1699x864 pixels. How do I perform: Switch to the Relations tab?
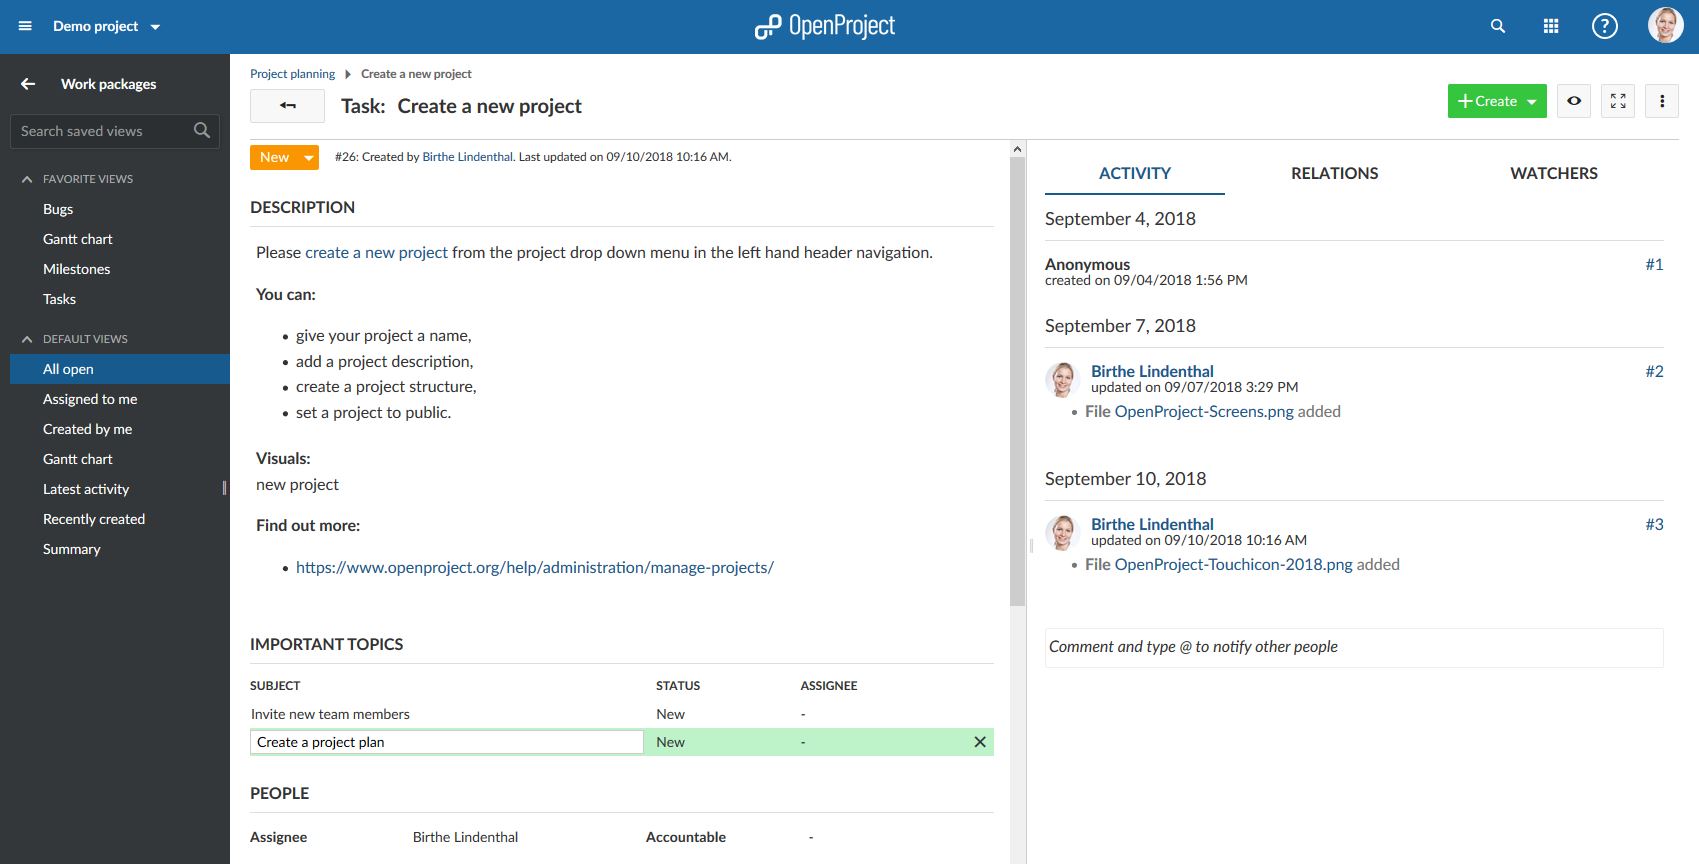pos(1334,173)
